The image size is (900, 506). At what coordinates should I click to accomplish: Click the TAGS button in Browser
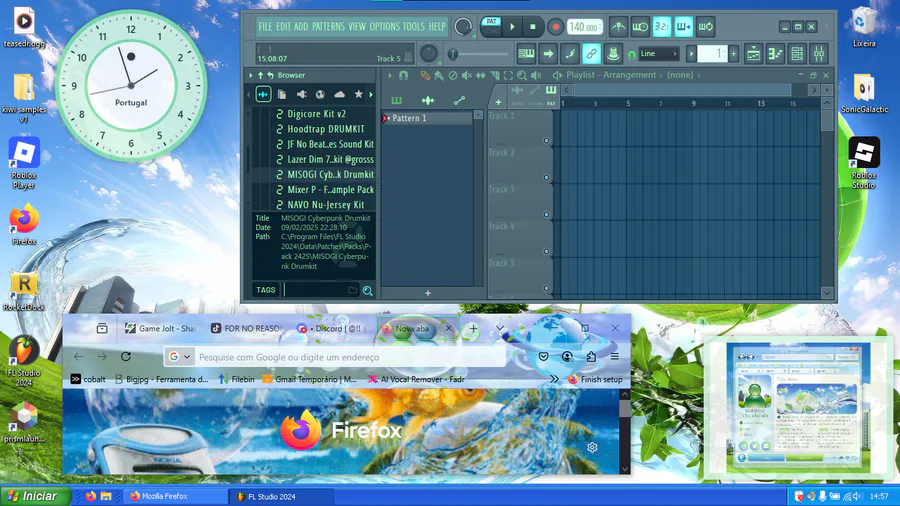[266, 290]
